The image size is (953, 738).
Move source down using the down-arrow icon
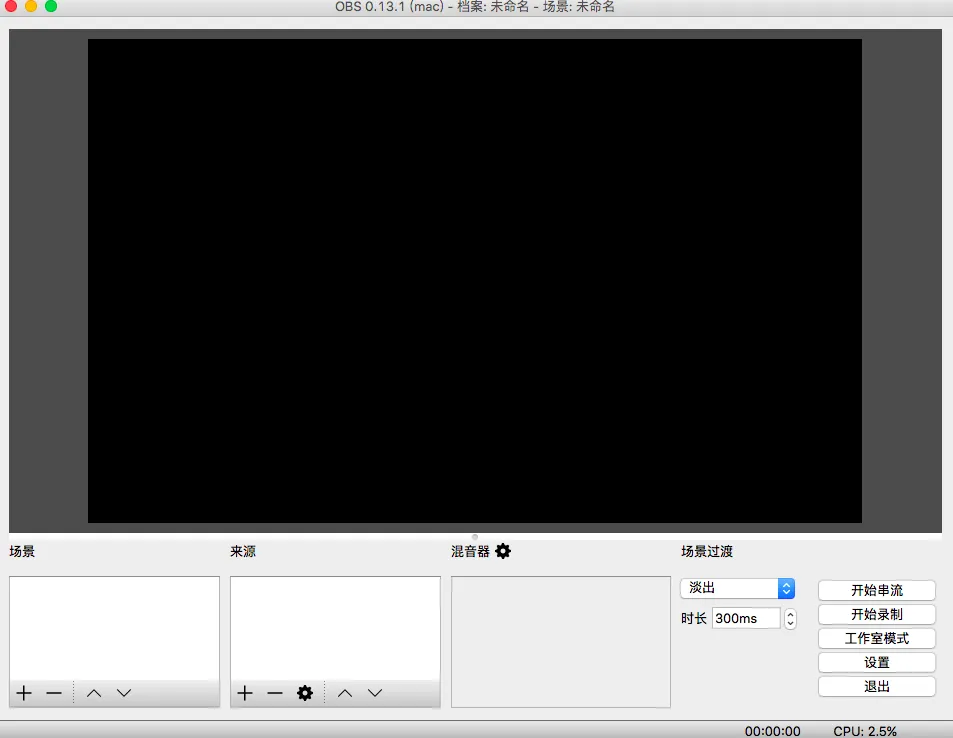click(x=374, y=692)
